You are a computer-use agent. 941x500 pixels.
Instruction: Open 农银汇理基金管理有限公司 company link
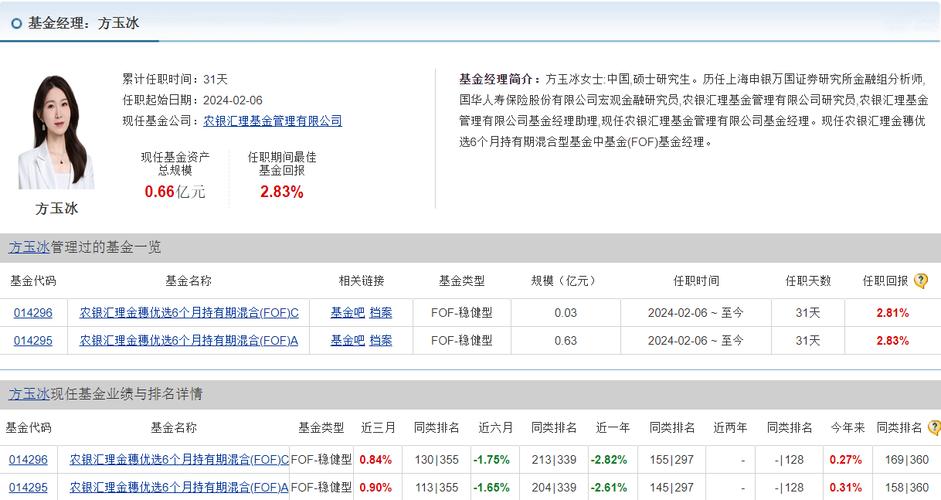coord(272,121)
